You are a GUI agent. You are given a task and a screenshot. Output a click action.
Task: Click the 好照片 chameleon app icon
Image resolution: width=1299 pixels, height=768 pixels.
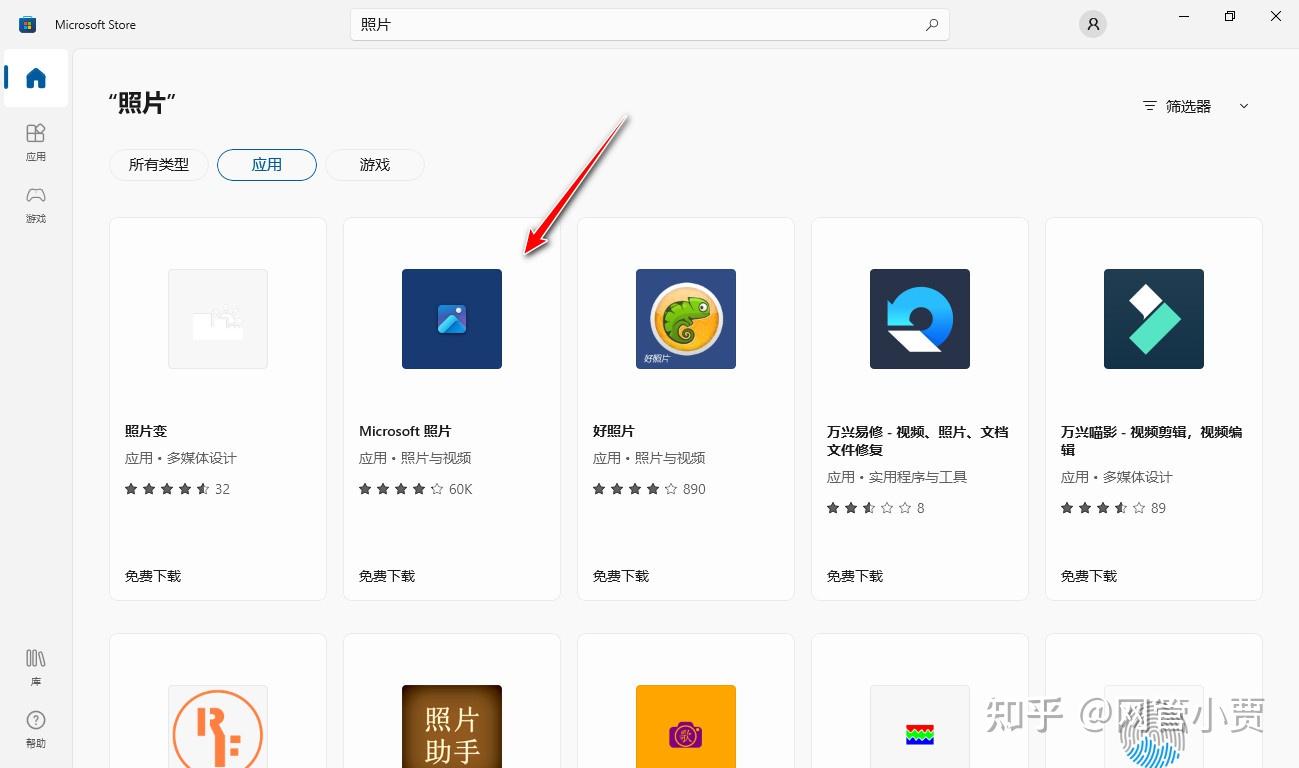click(686, 319)
